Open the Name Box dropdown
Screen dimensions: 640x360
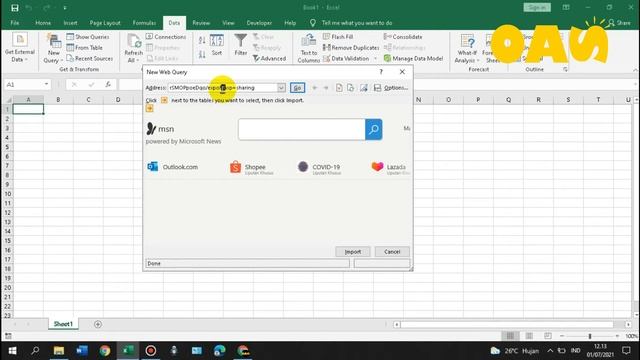(46, 84)
